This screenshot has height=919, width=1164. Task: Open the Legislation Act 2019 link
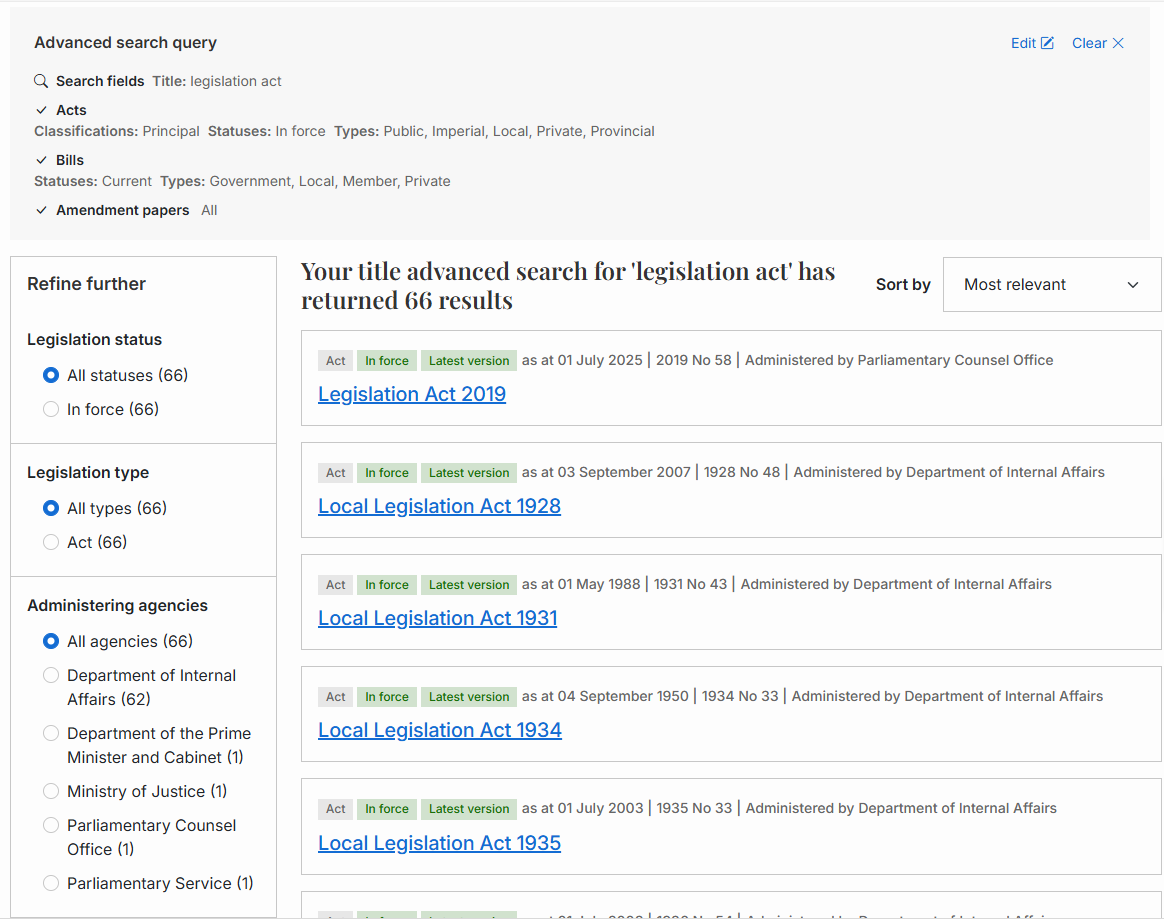(412, 394)
